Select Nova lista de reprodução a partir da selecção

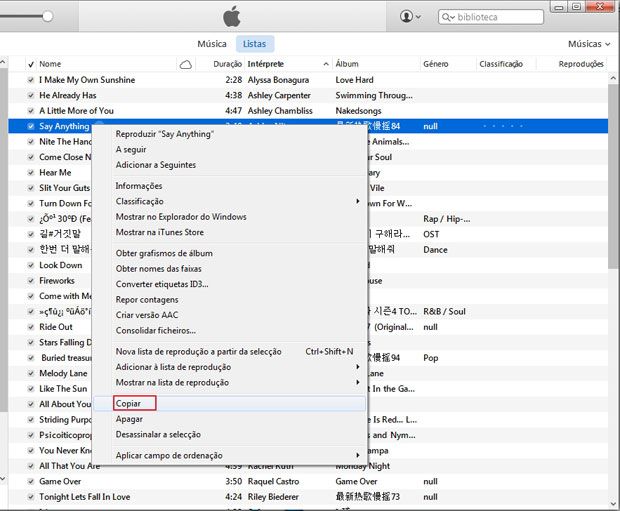[198, 352]
